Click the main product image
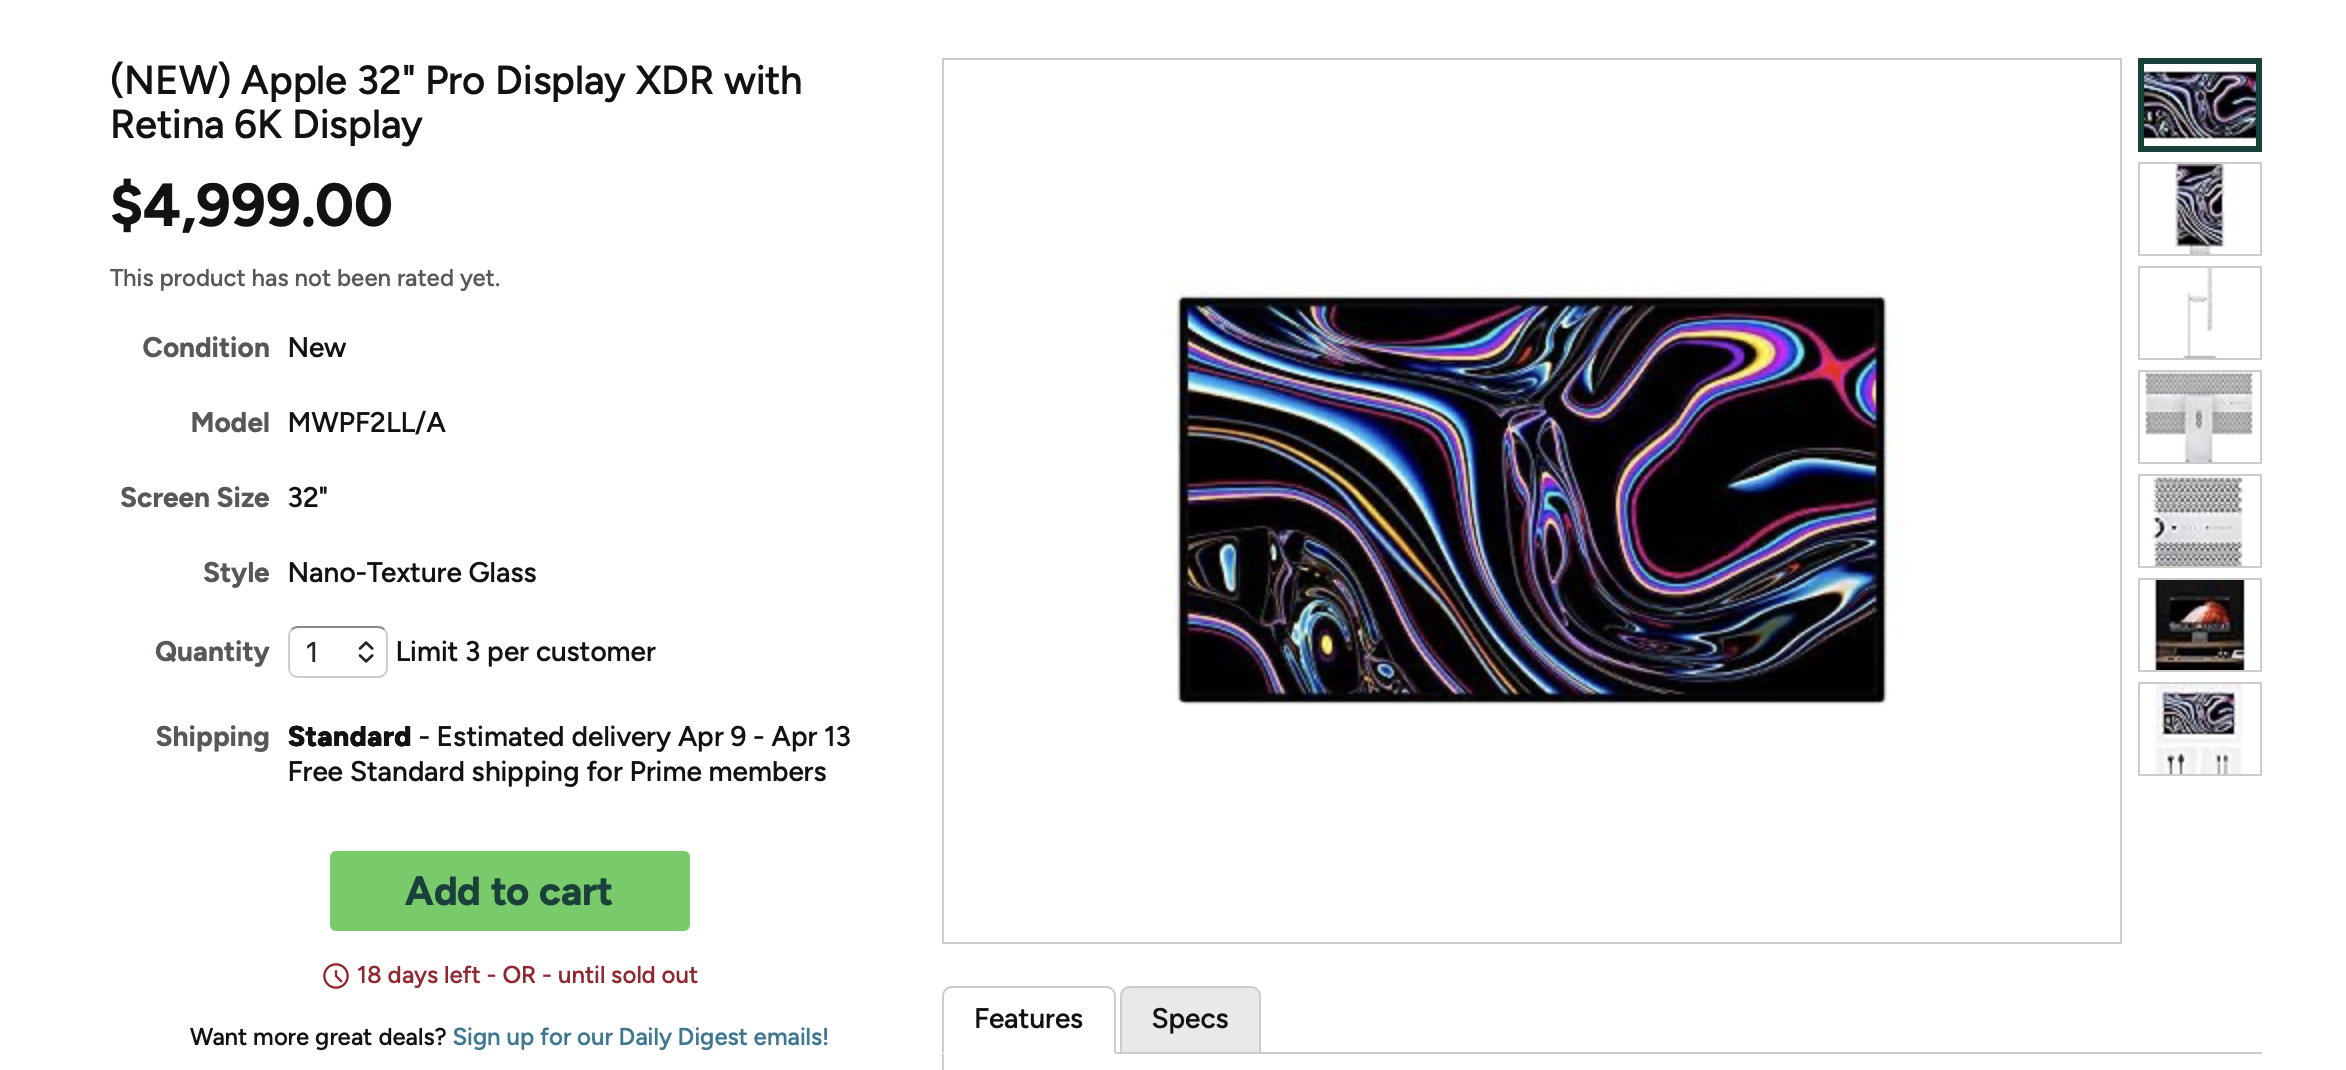This screenshot has height=1070, width=2346. (1532, 500)
